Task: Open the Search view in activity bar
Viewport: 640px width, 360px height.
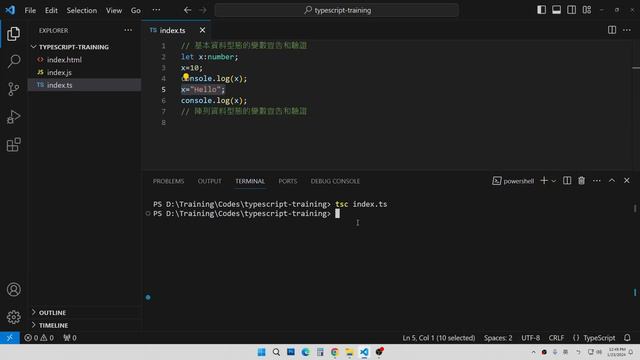Action: click(x=13, y=61)
